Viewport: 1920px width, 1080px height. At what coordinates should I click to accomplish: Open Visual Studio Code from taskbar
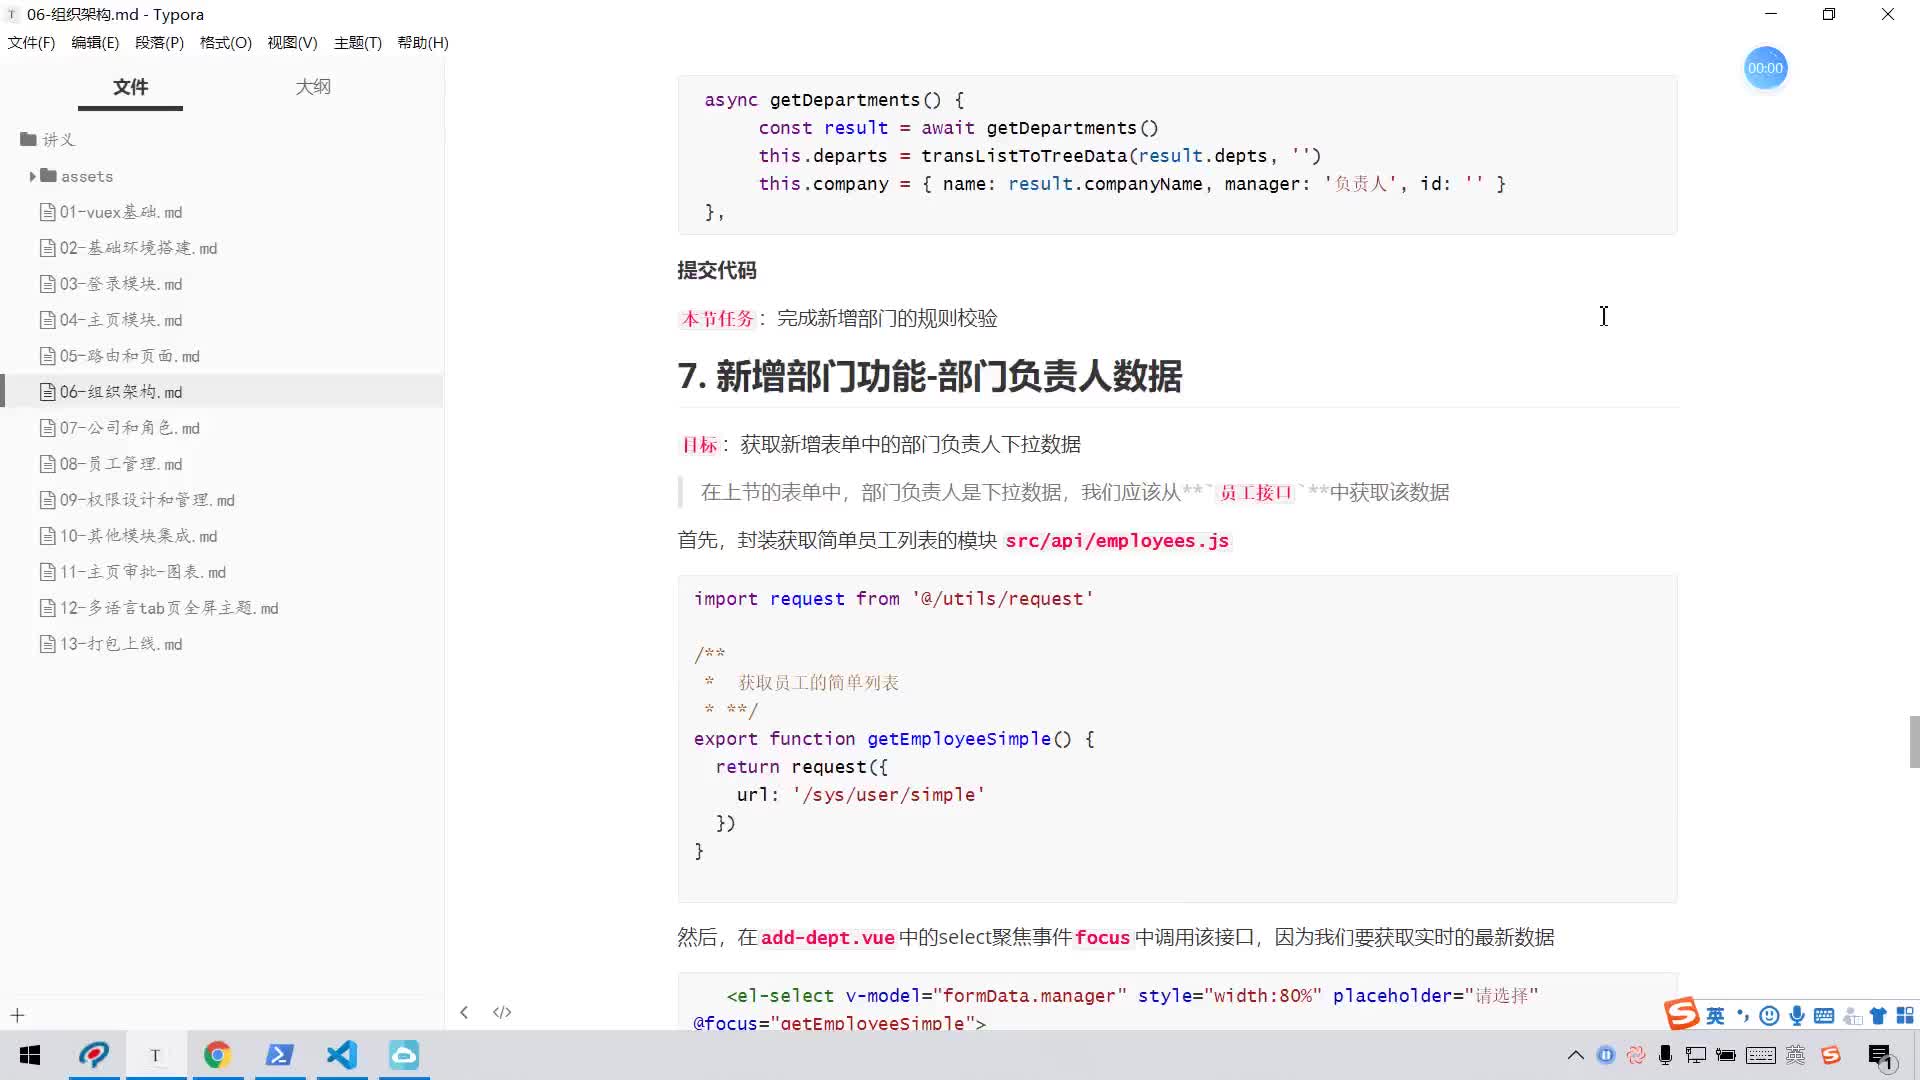[x=341, y=1055]
